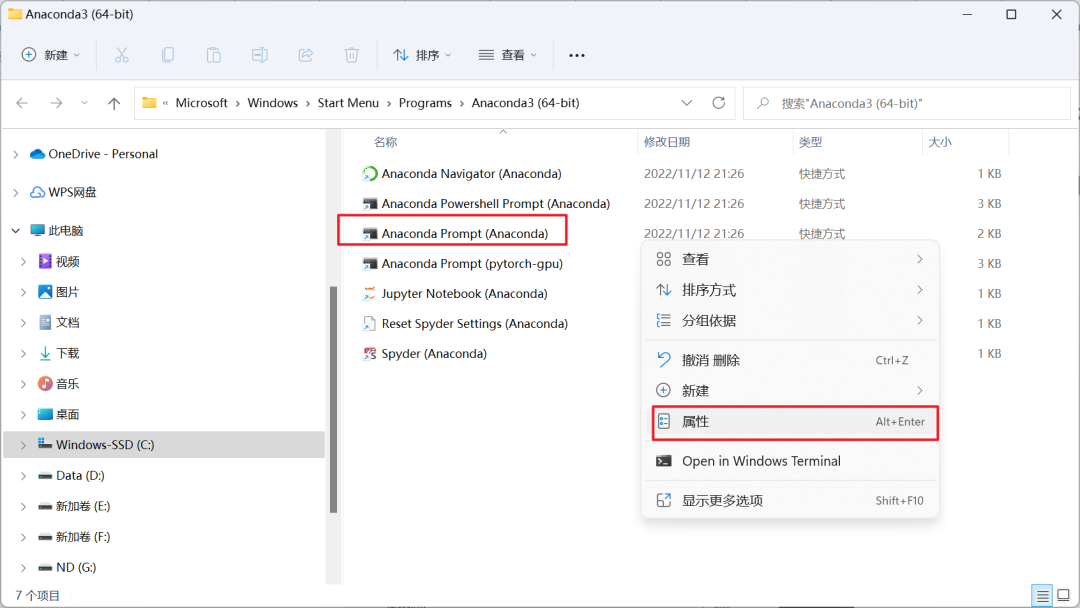Switch to details view icon in status bar
This screenshot has height=608, width=1080.
1043,596
